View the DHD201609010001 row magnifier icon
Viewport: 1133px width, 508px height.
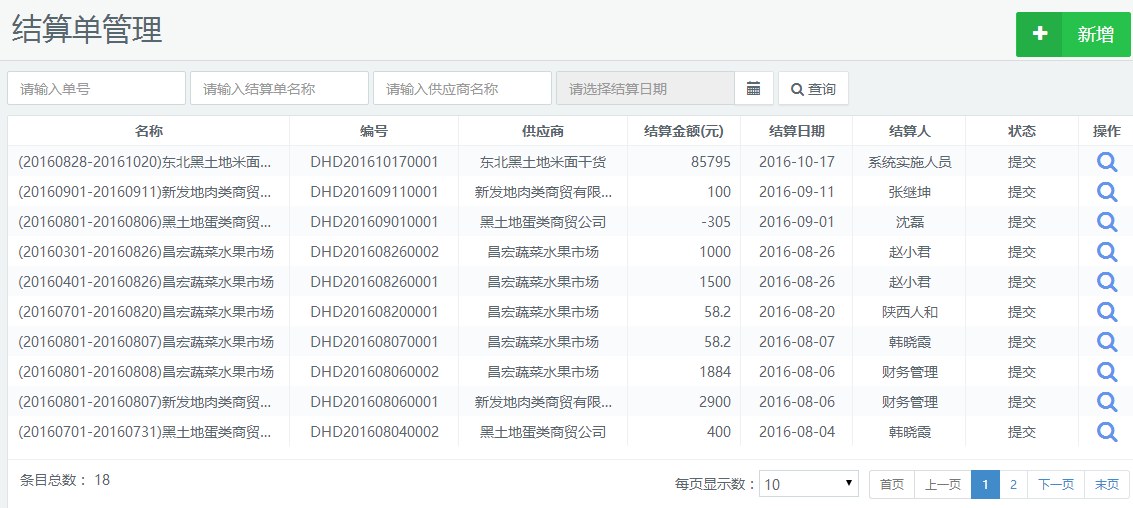point(1106,222)
